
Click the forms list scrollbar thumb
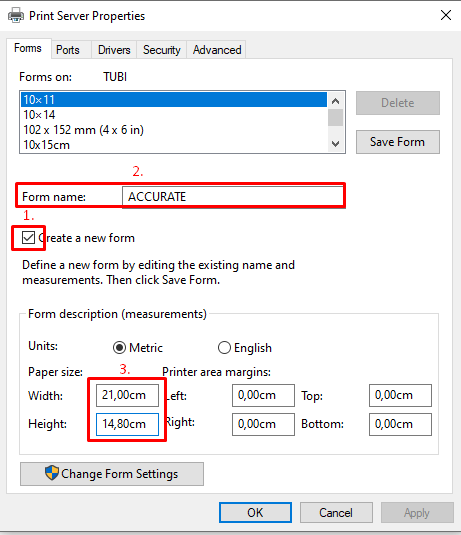click(335, 117)
